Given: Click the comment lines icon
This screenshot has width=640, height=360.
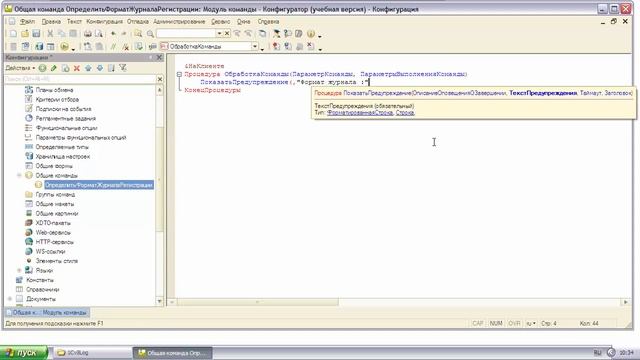Looking at the screenshot, I should pyautogui.click(x=113, y=47).
